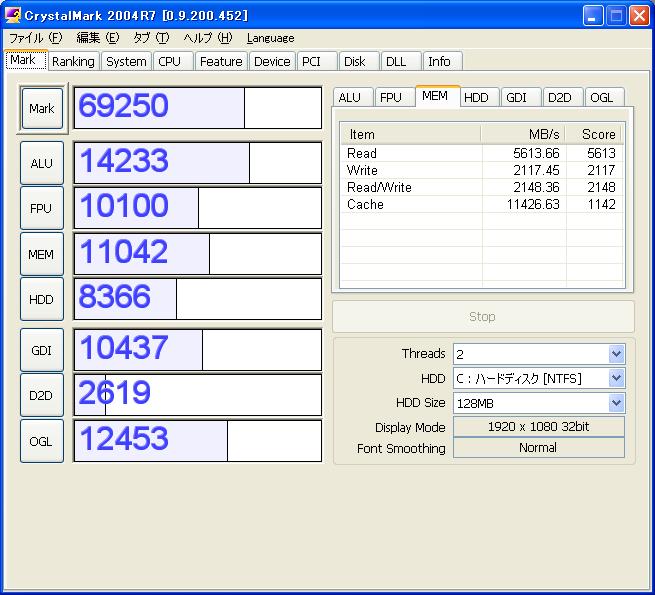Run the D2D benchmark button
This screenshot has height=595, width=655.
(x=42, y=395)
